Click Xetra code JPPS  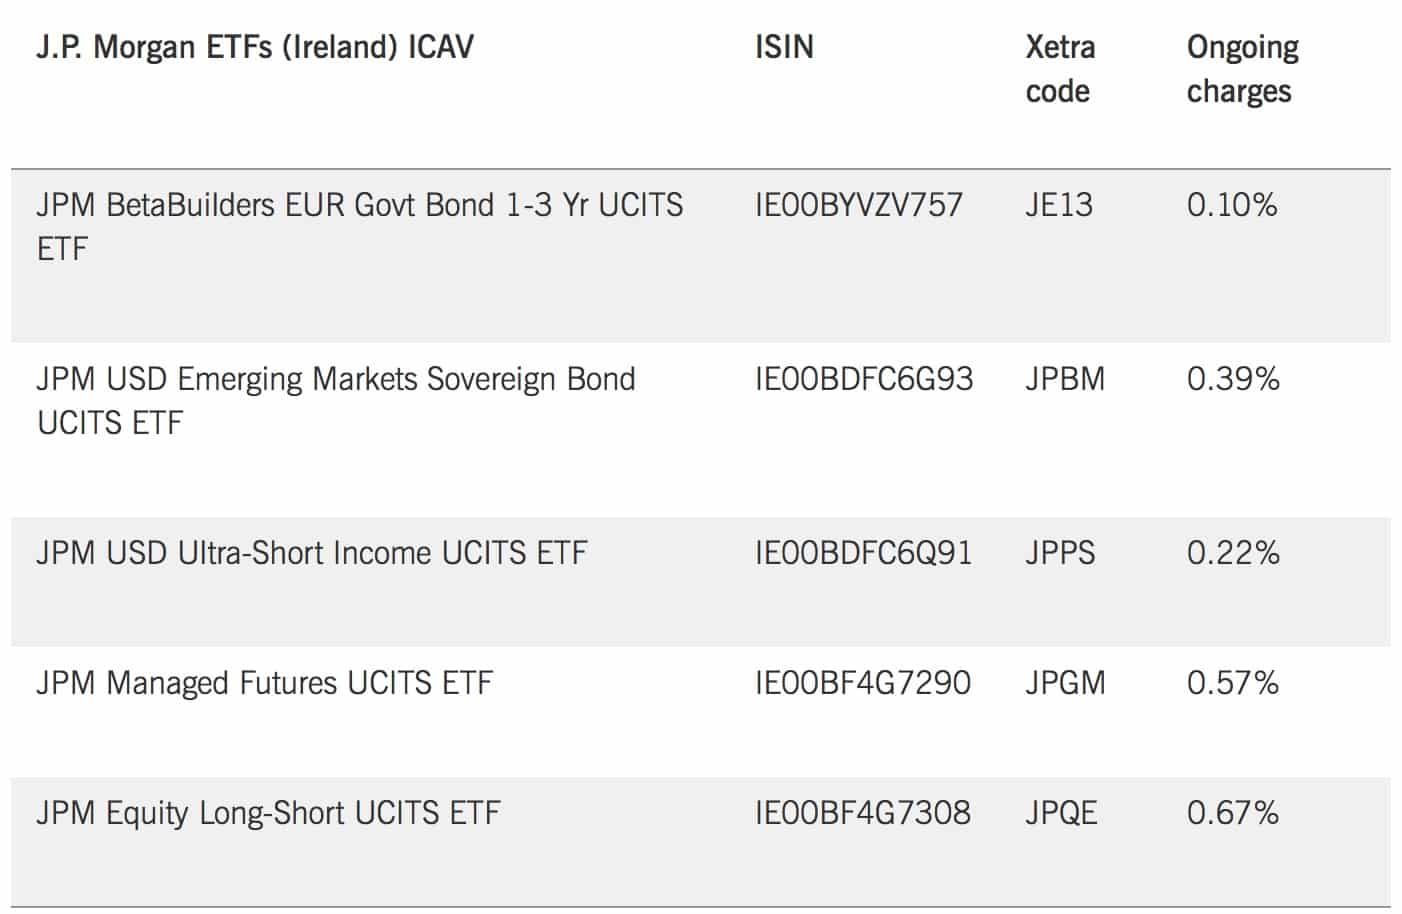[x=1060, y=553]
